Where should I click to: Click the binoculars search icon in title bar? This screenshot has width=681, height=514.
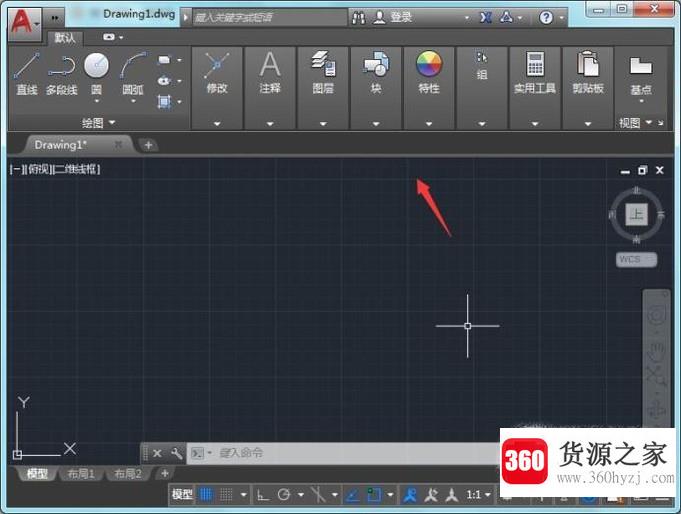pos(358,18)
